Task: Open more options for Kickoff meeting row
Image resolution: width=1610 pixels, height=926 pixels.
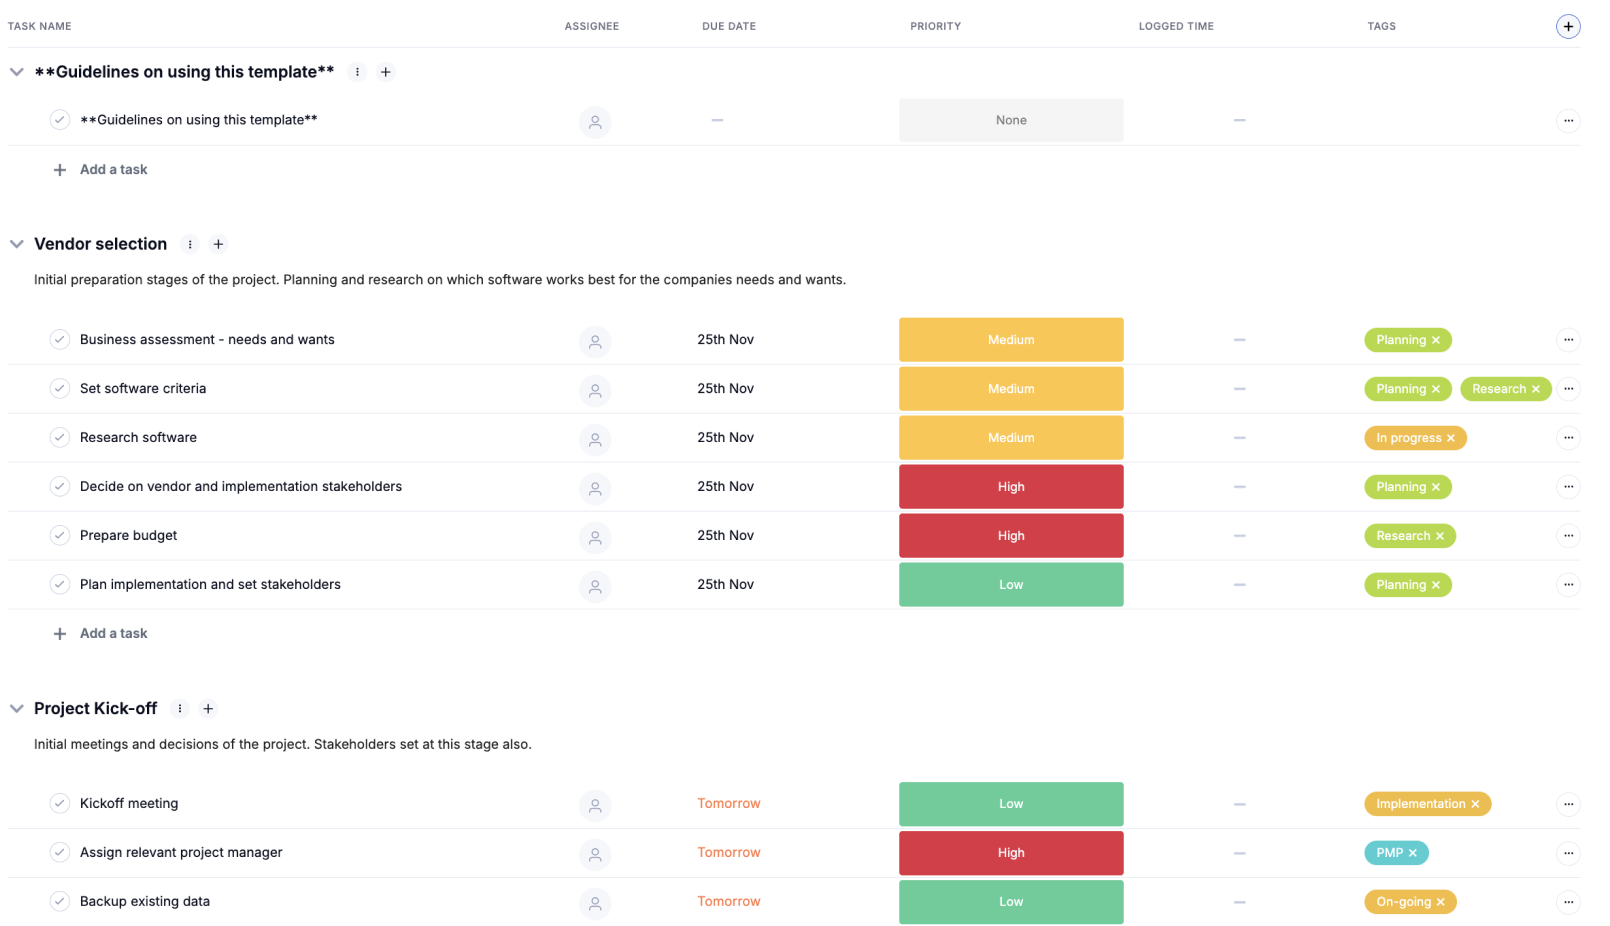Action: (x=1567, y=804)
